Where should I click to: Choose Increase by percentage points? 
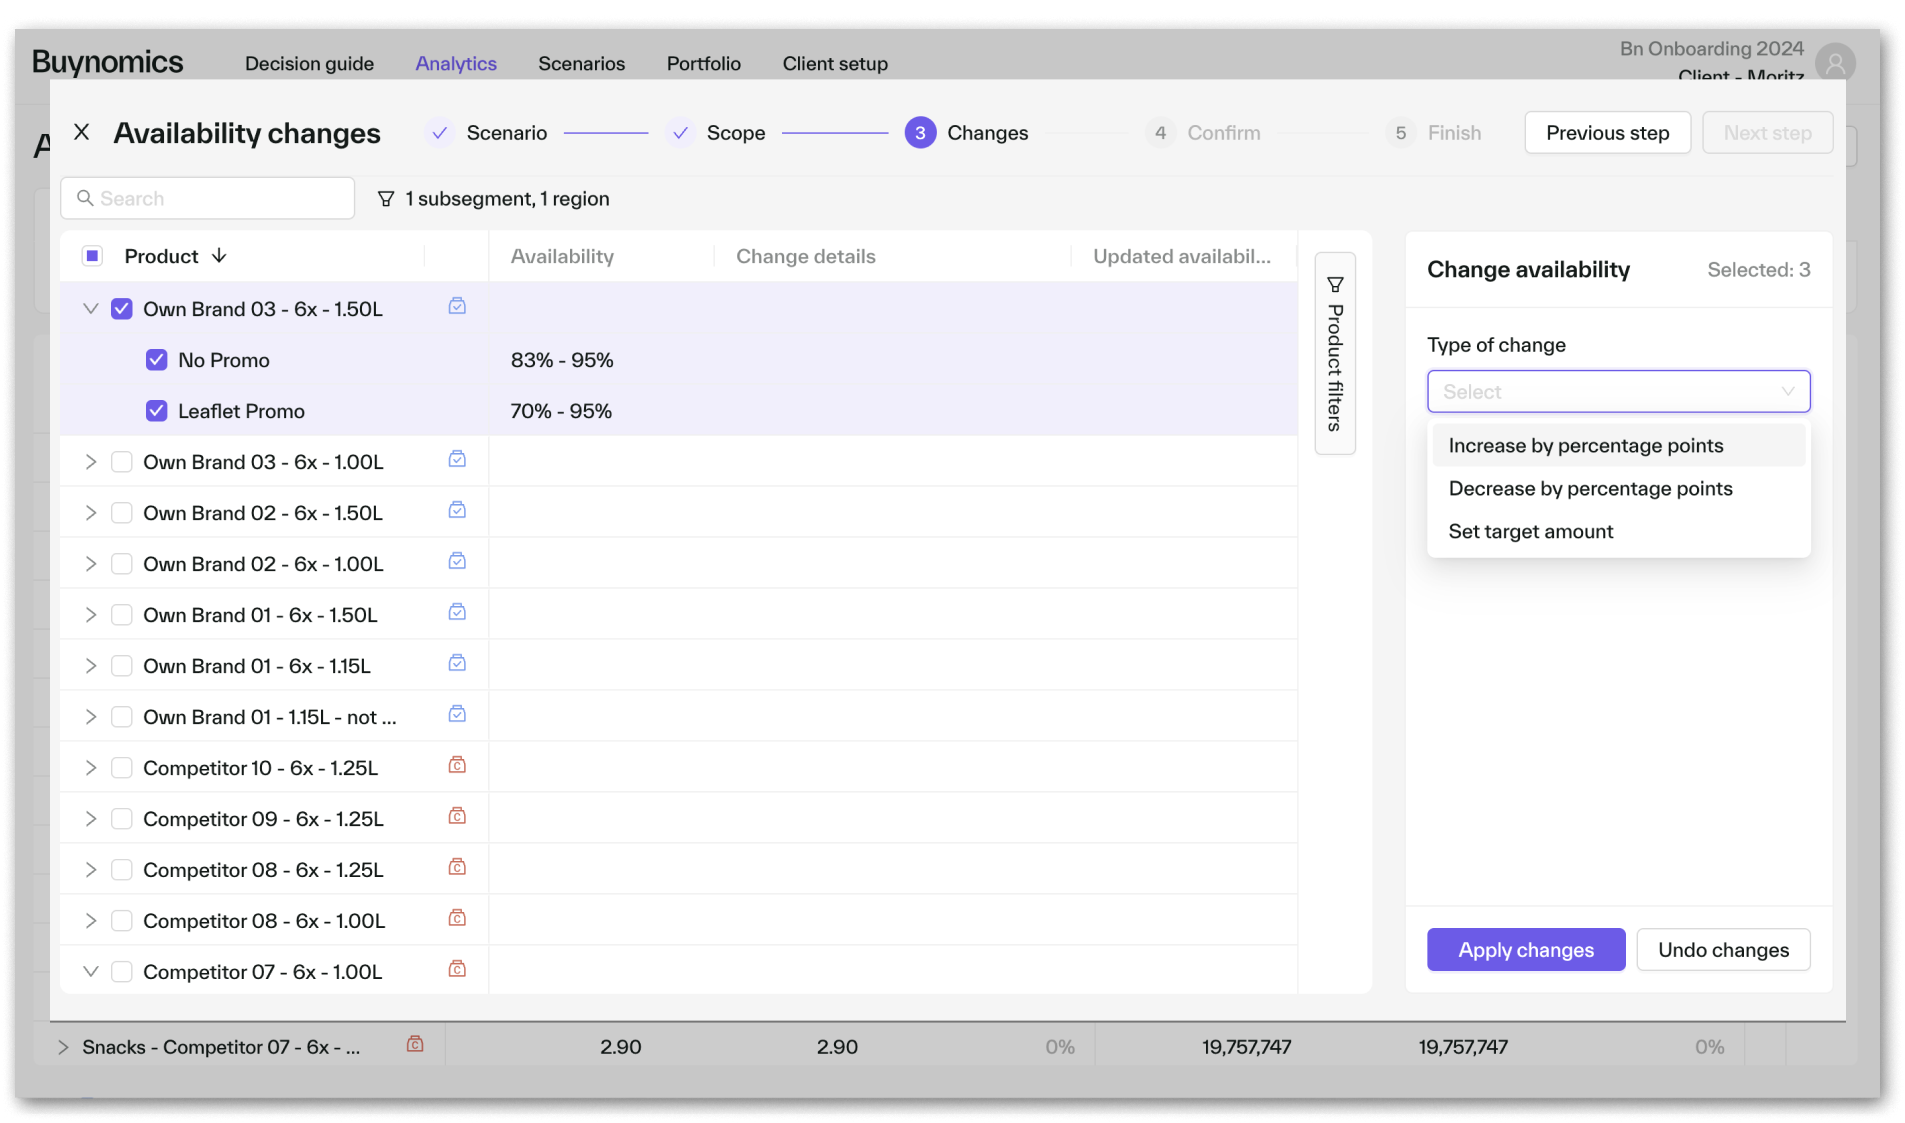tap(1618, 446)
